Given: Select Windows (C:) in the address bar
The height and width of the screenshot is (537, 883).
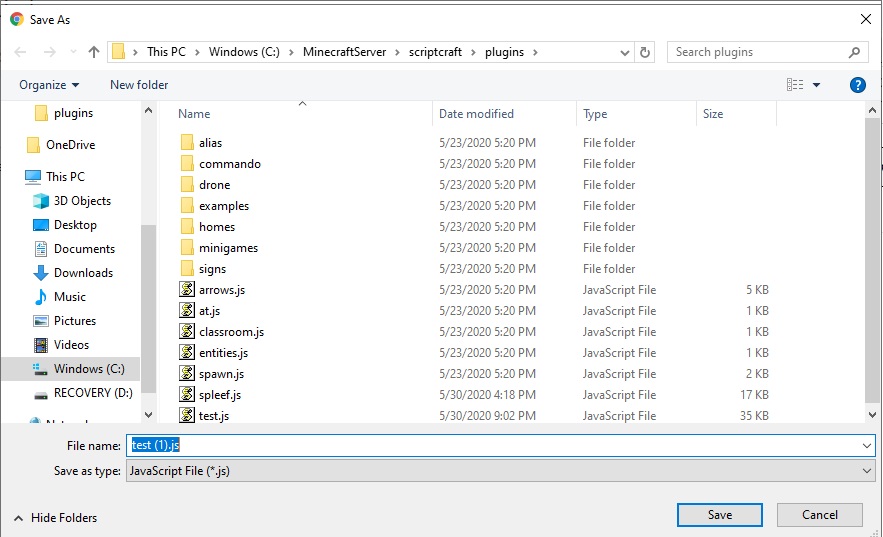Looking at the screenshot, I should click(244, 52).
